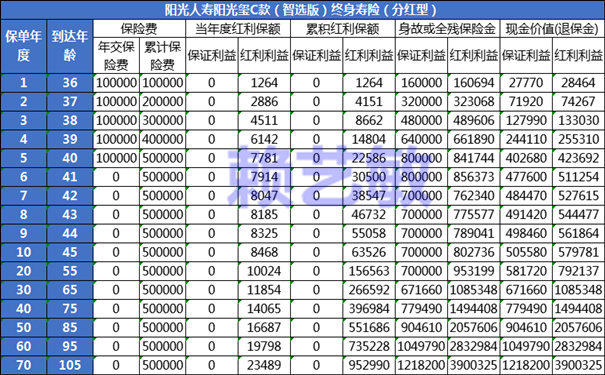This screenshot has width=605, height=375.
Task: Select the 保险费 group header
Action: tap(139, 29)
